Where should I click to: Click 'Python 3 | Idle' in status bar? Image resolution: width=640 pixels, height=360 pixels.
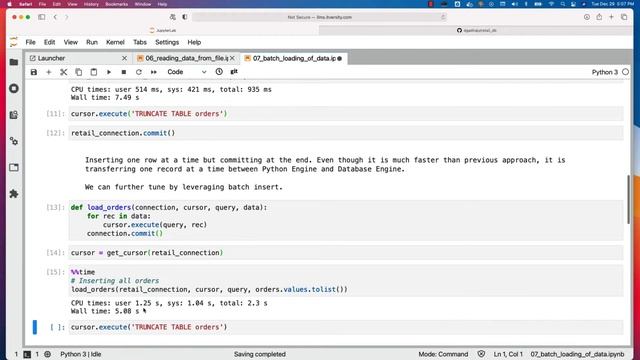(x=81, y=354)
